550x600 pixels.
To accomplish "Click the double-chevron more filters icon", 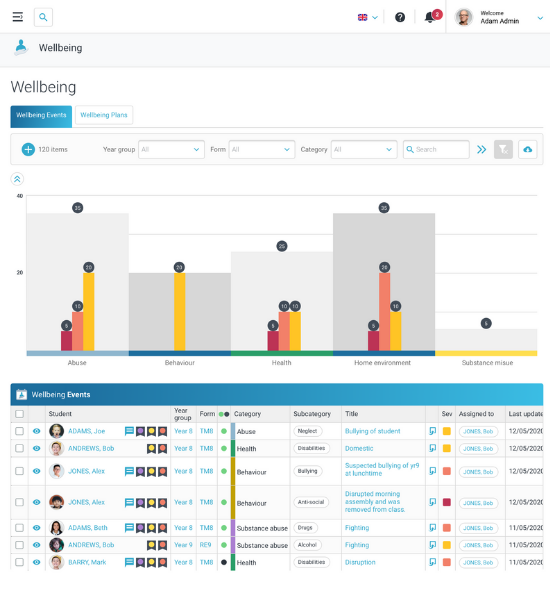I will (x=481, y=149).
